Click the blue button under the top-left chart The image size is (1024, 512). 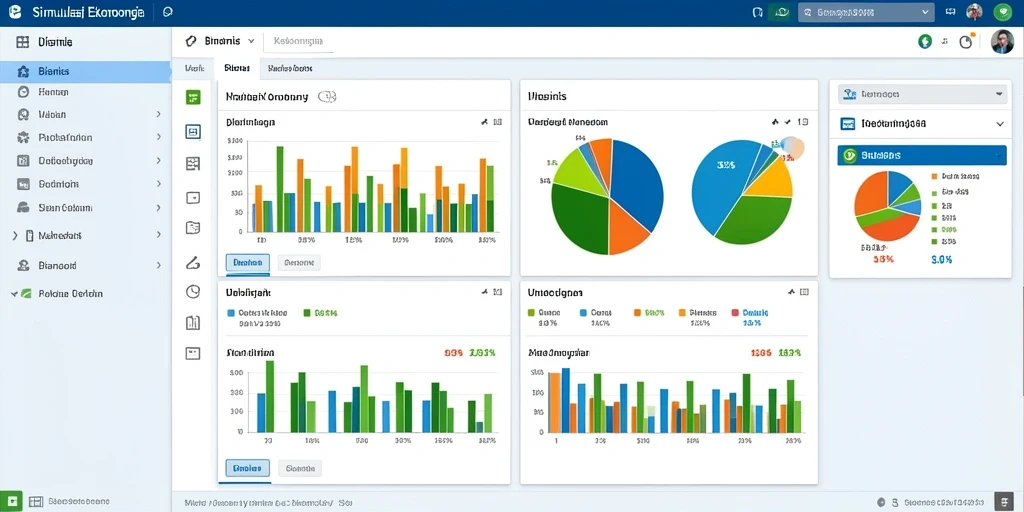pyautogui.click(x=248, y=263)
